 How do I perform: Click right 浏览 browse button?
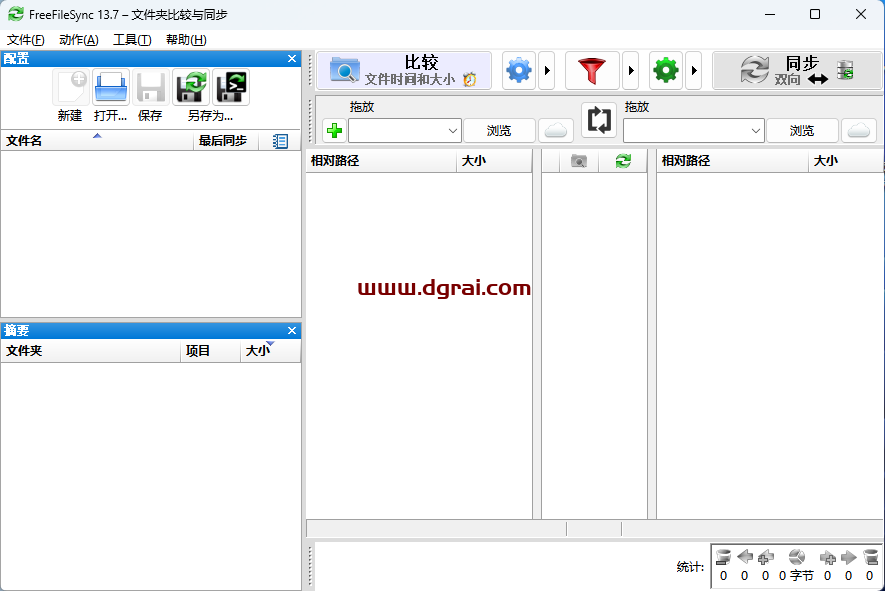click(801, 130)
